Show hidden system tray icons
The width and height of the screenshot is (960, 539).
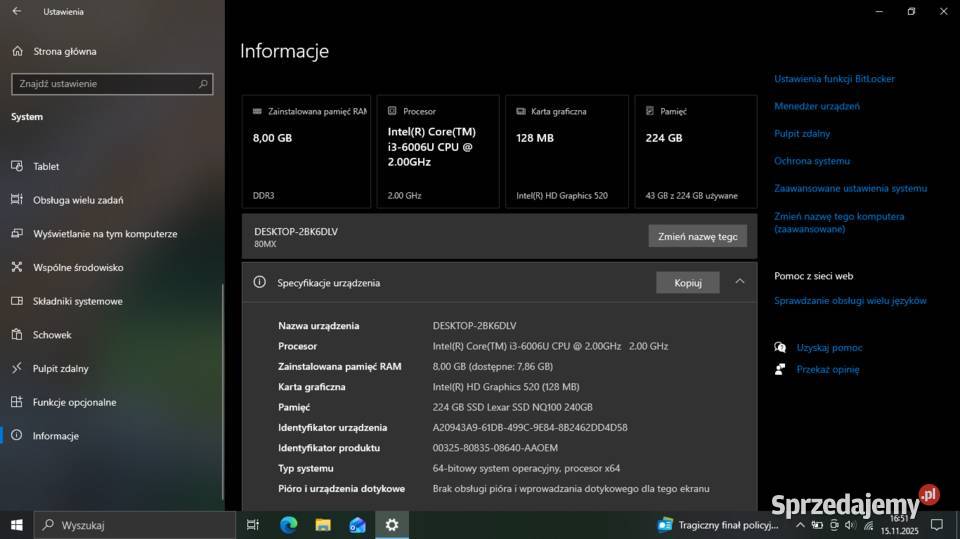tap(800, 525)
